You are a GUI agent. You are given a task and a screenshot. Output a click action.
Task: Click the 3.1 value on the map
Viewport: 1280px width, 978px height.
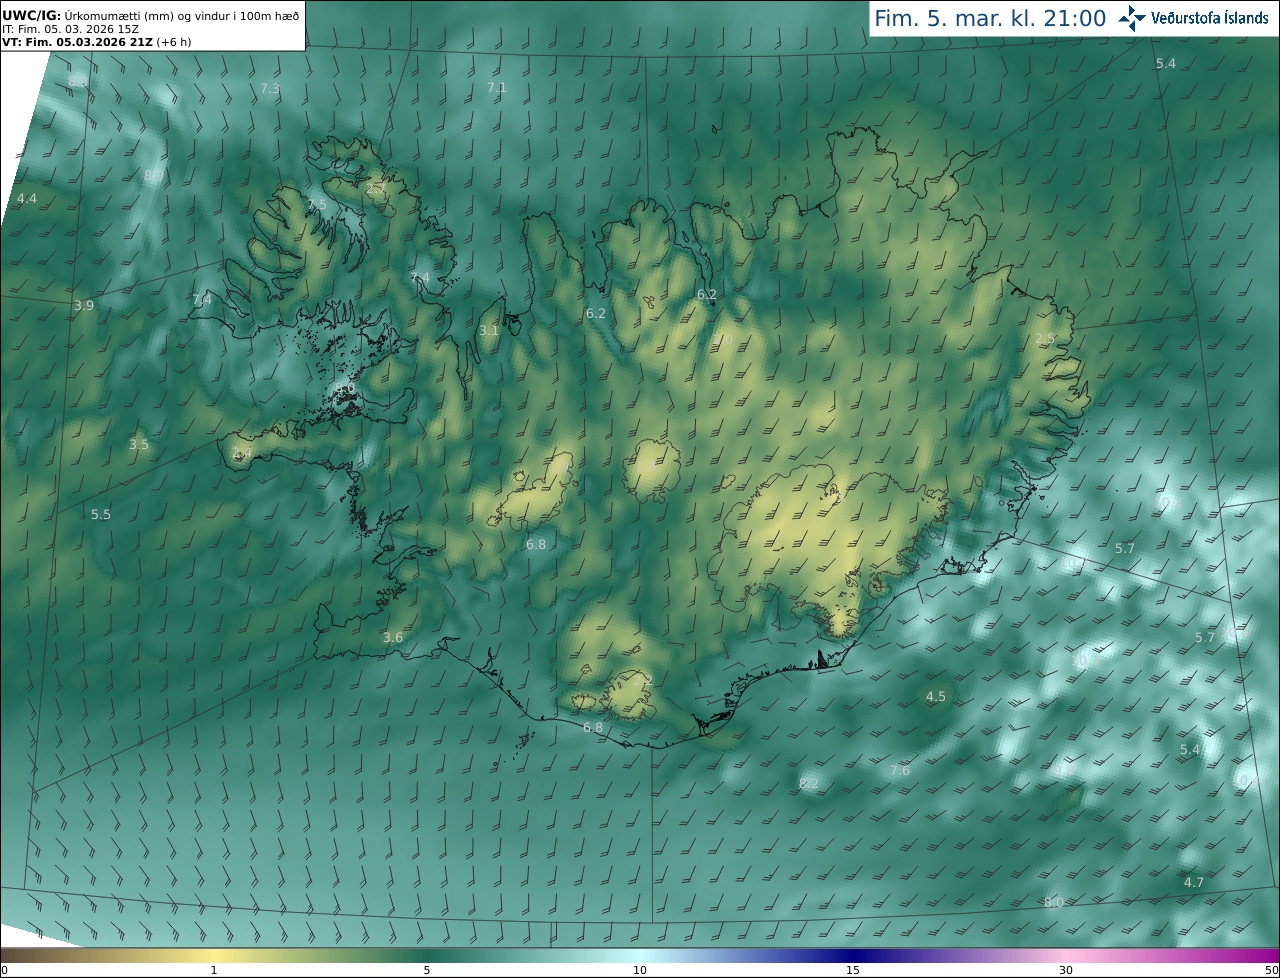click(x=488, y=331)
